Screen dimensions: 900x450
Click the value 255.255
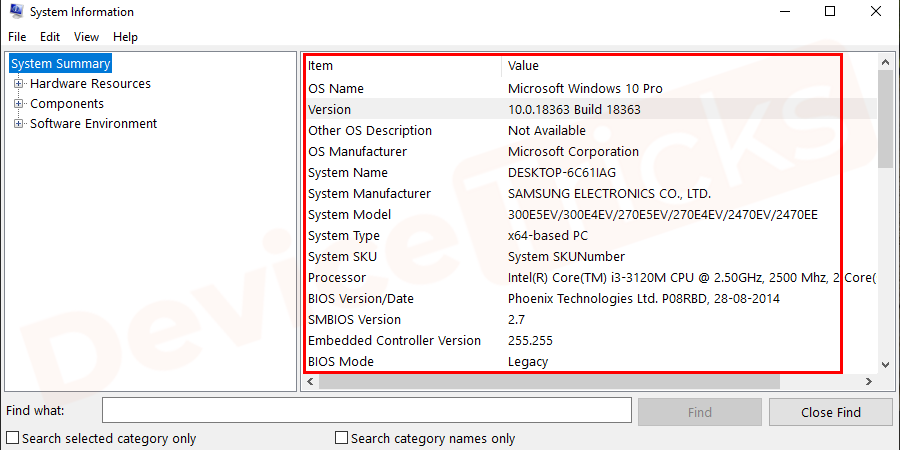[x=530, y=341]
